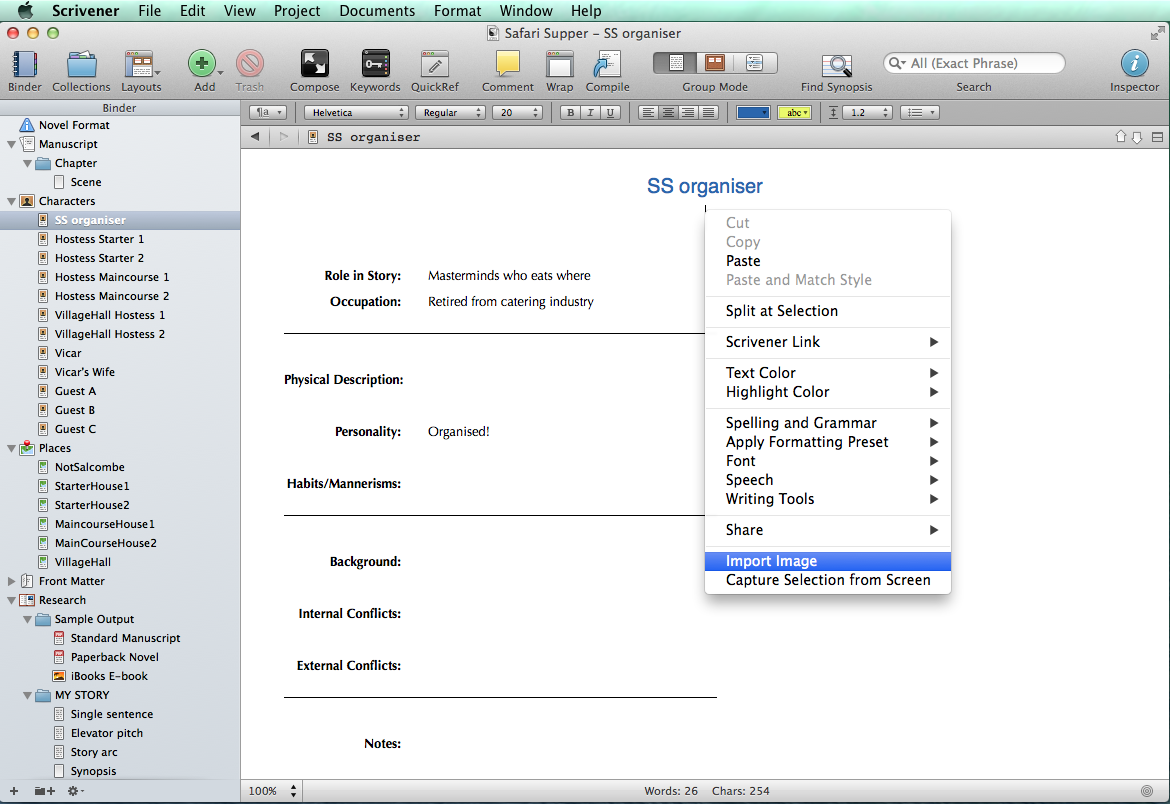Open the Spelling and Grammar submenu
This screenshot has width=1170, height=804.
[x=828, y=423]
